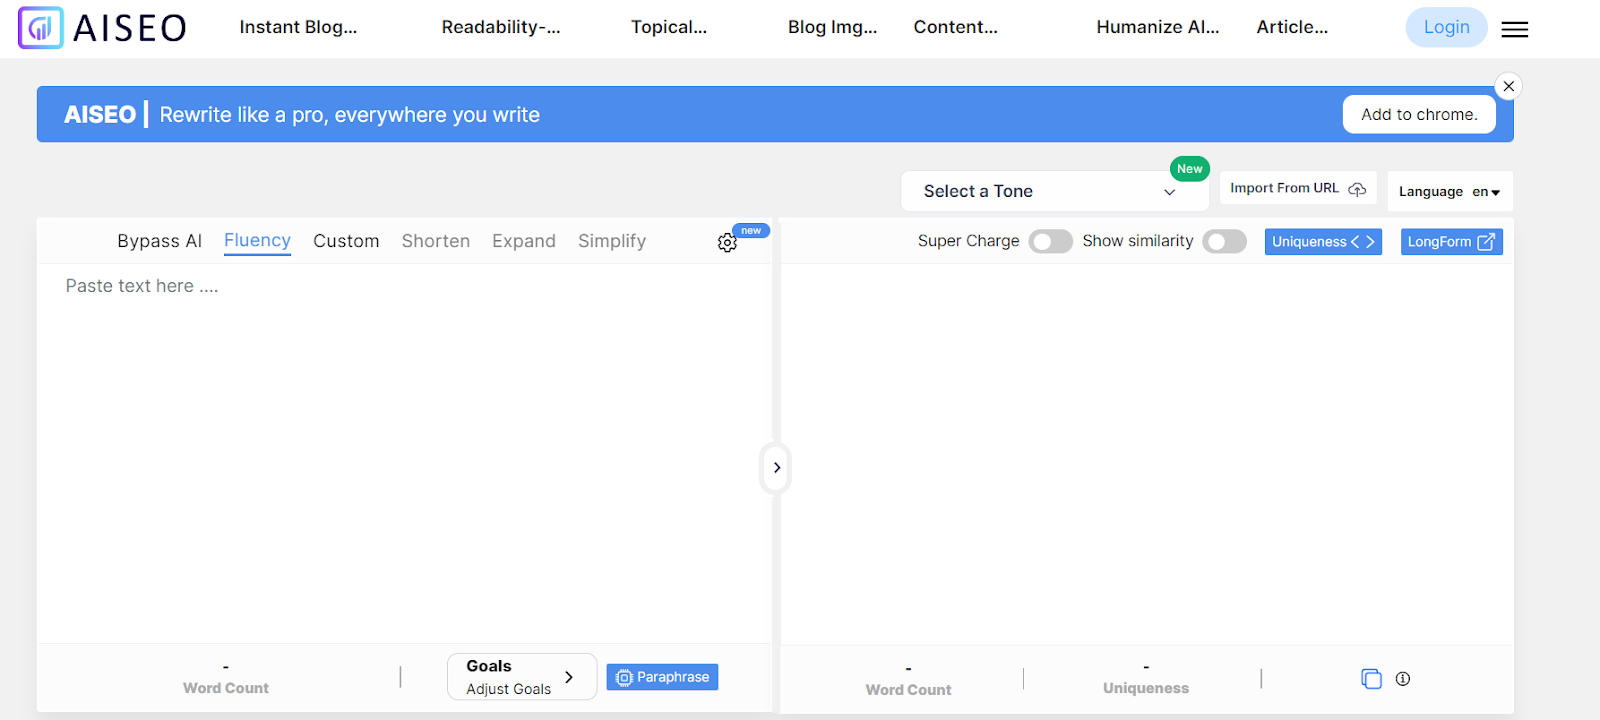This screenshot has height=720, width=1600.
Task: Click into the Paste text here field
Action: (404, 453)
